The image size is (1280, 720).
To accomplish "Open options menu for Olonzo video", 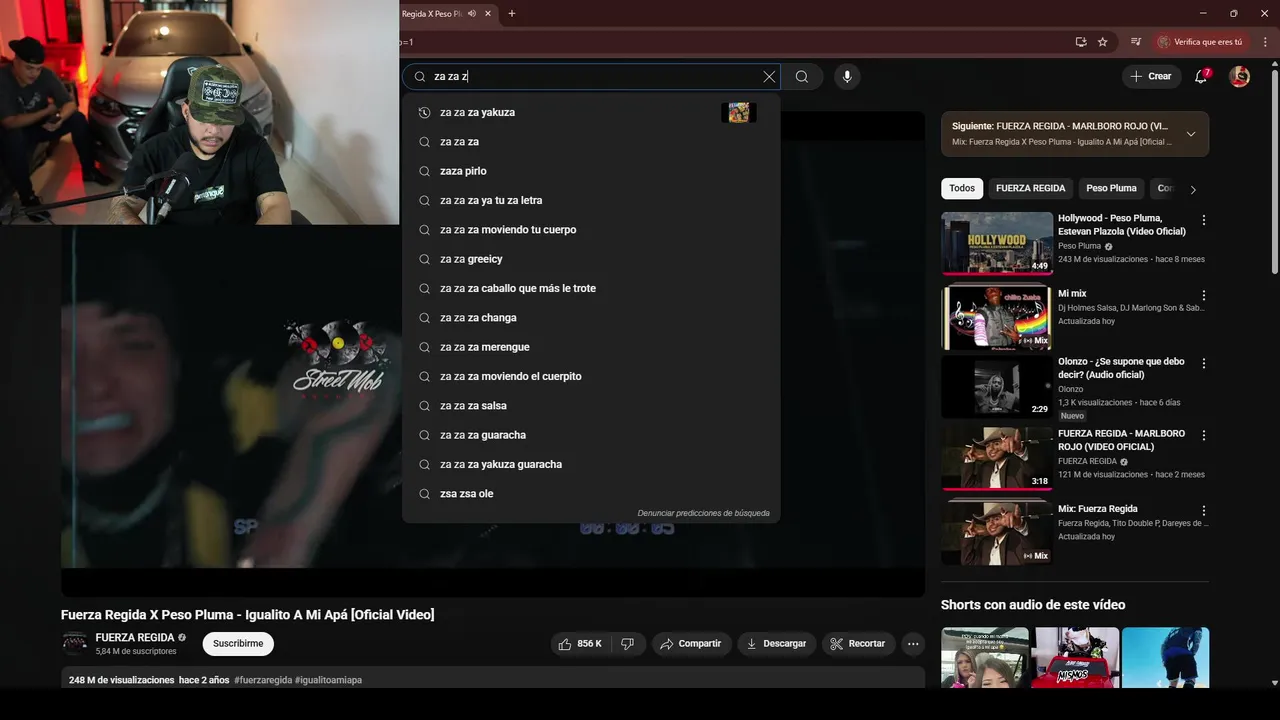I will pyautogui.click(x=1204, y=364).
